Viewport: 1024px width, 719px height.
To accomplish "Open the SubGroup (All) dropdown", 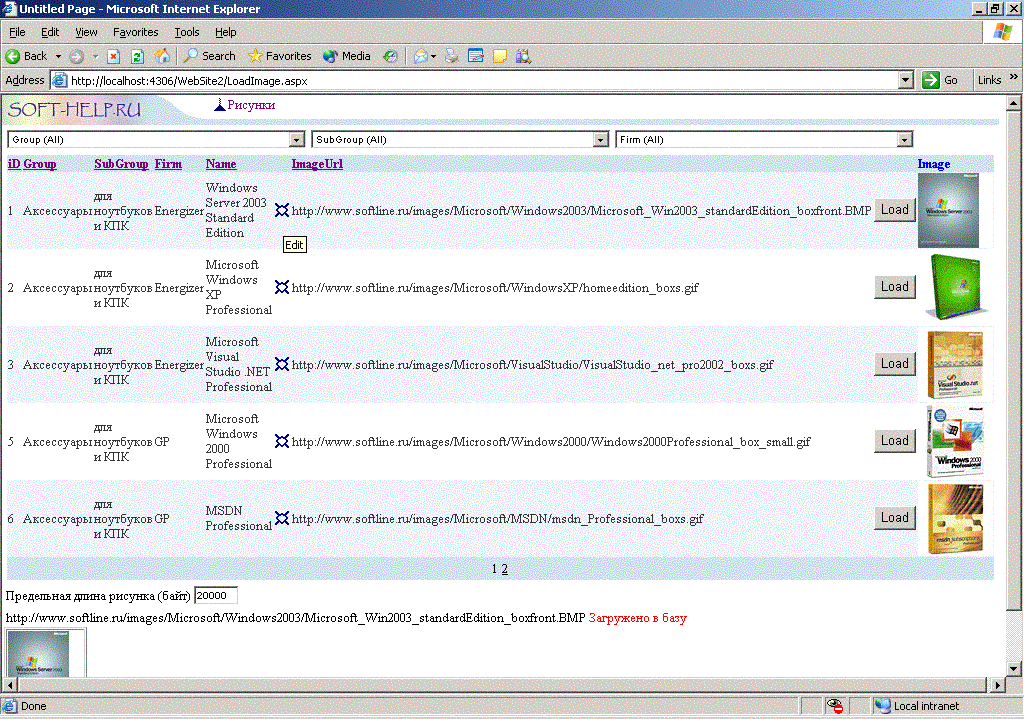I will click(460, 140).
